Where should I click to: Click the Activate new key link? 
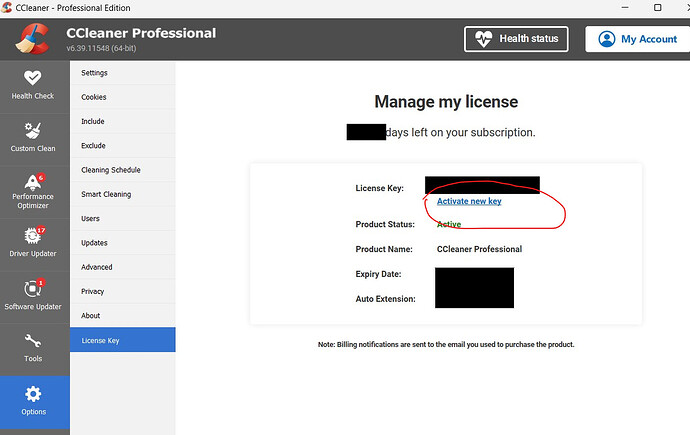pyautogui.click(x=469, y=201)
